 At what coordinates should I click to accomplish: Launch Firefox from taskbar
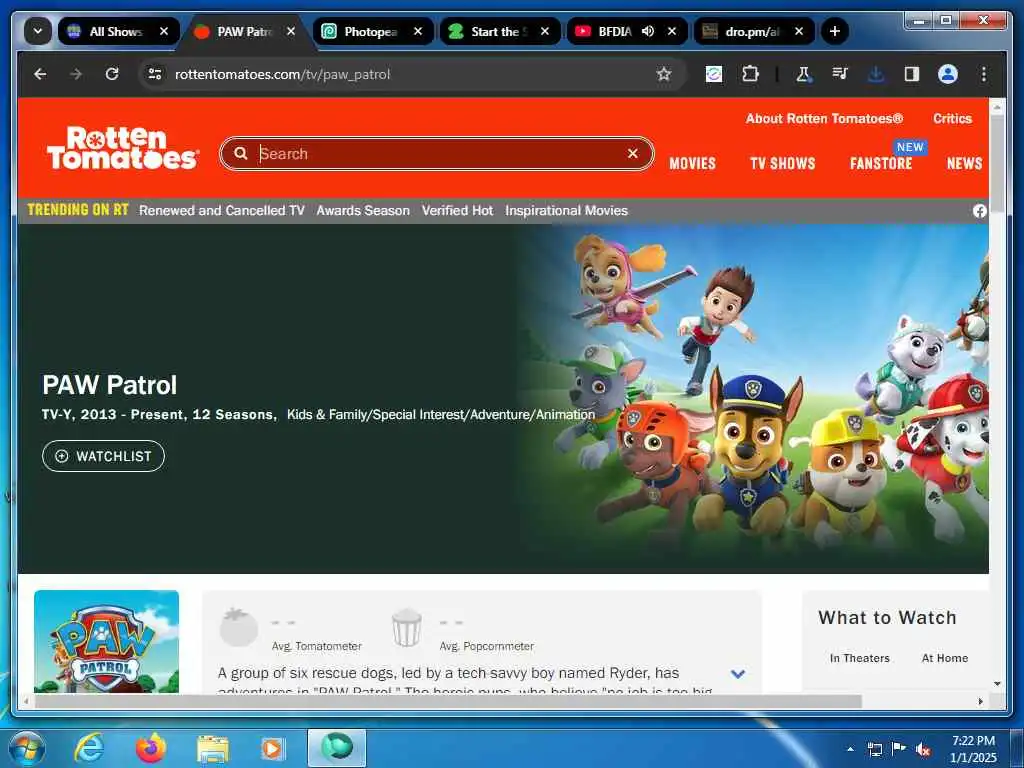pyautogui.click(x=151, y=748)
